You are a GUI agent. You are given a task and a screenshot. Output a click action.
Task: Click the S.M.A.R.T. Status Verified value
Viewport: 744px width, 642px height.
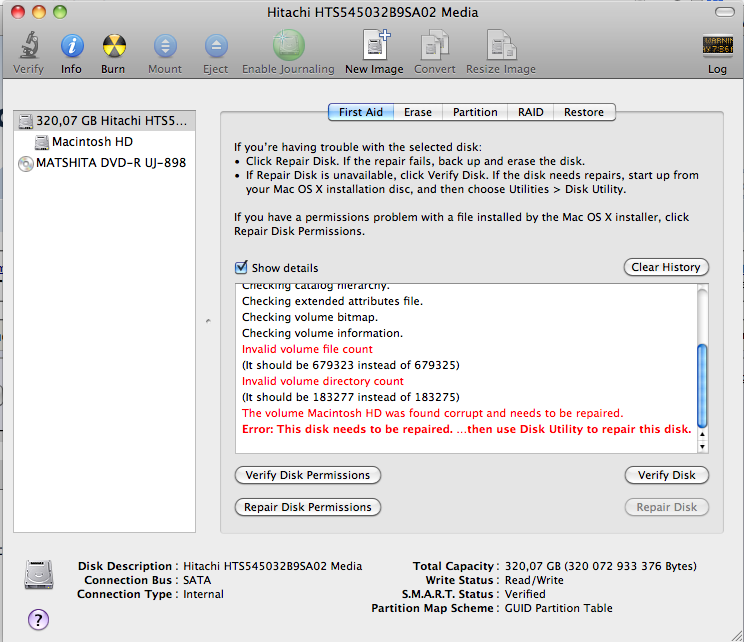point(525,594)
